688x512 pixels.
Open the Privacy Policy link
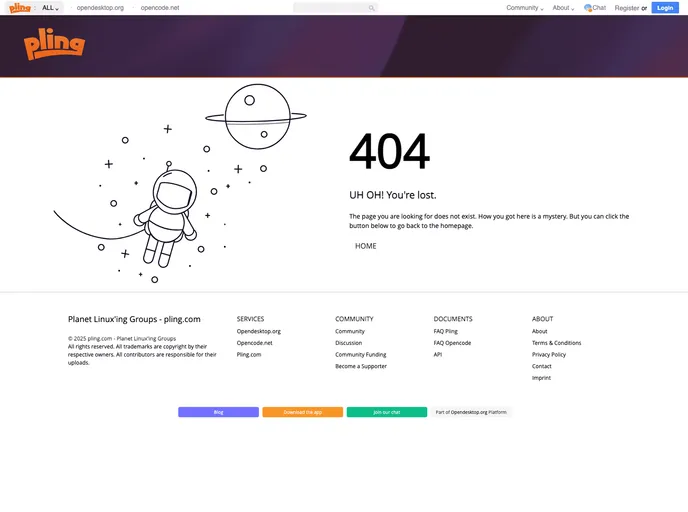click(548, 354)
